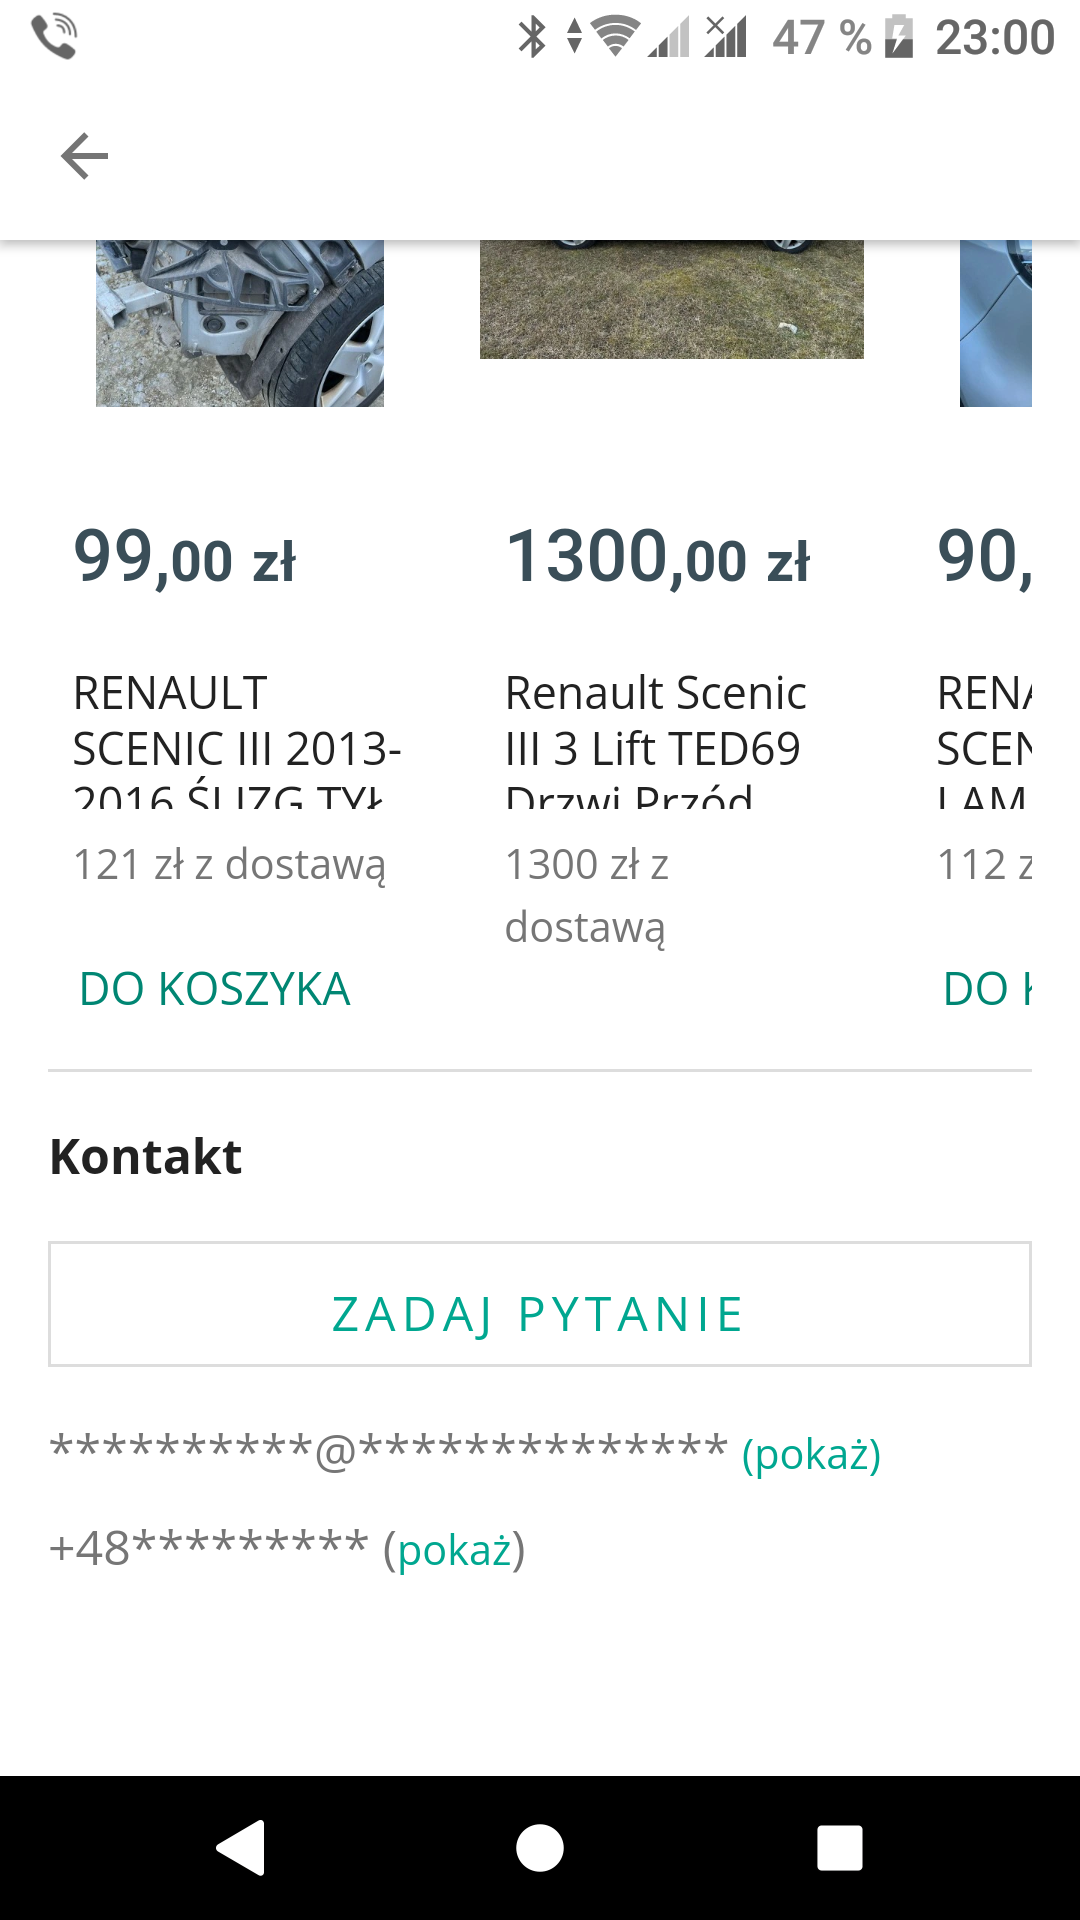
Task: Tap the call status icon in status bar
Action: click(54, 38)
